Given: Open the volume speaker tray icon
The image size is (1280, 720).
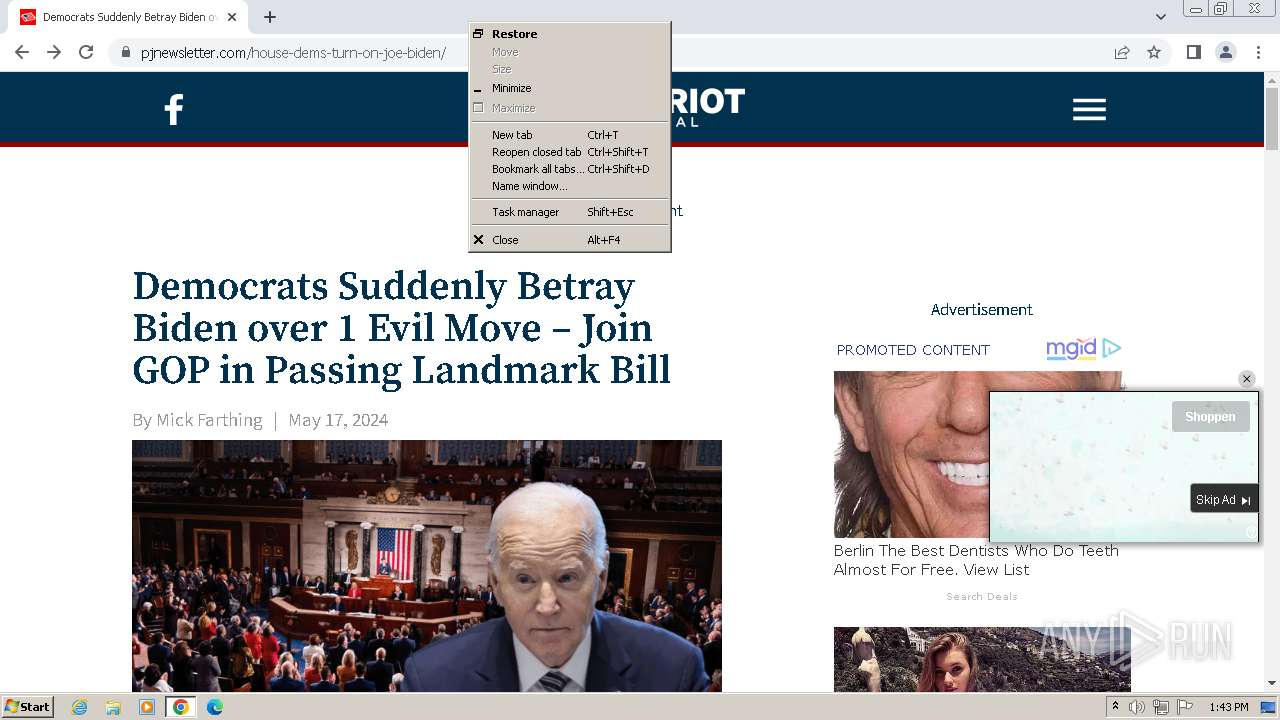Looking at the screenshot, I should tap(1137, 707).
